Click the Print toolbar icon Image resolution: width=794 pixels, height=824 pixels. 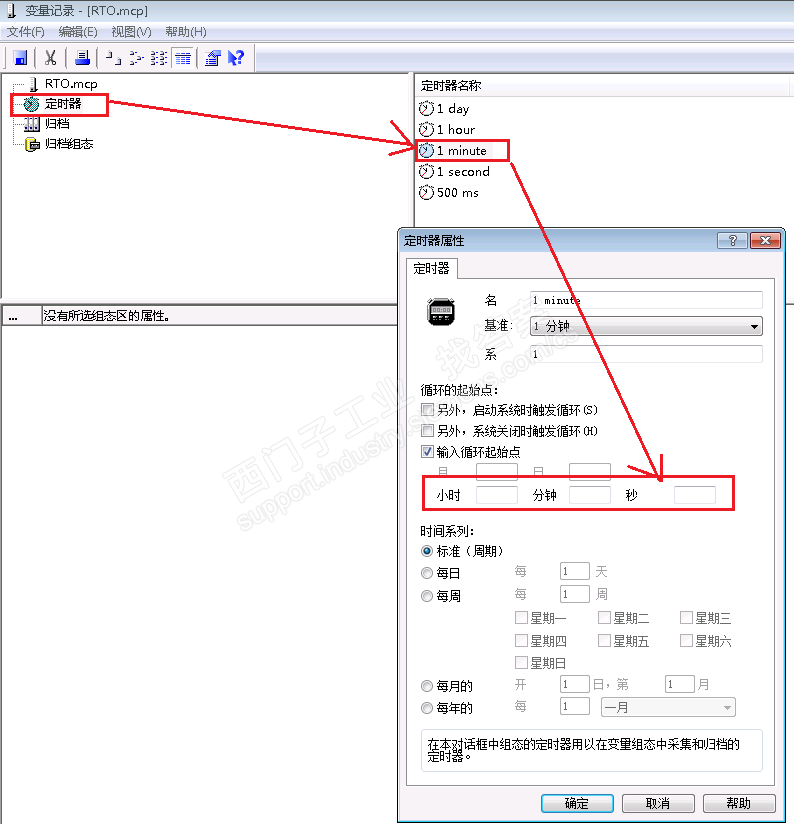[x=82, y=58]
